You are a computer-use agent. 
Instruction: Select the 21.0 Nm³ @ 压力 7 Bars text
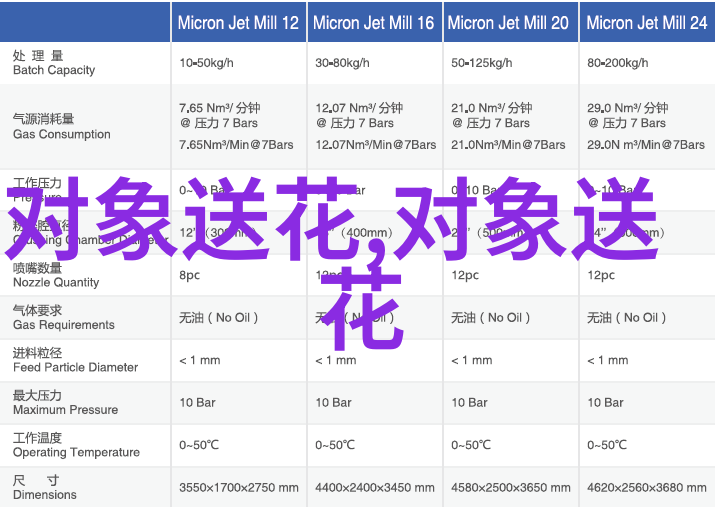[x=491, y=115]
